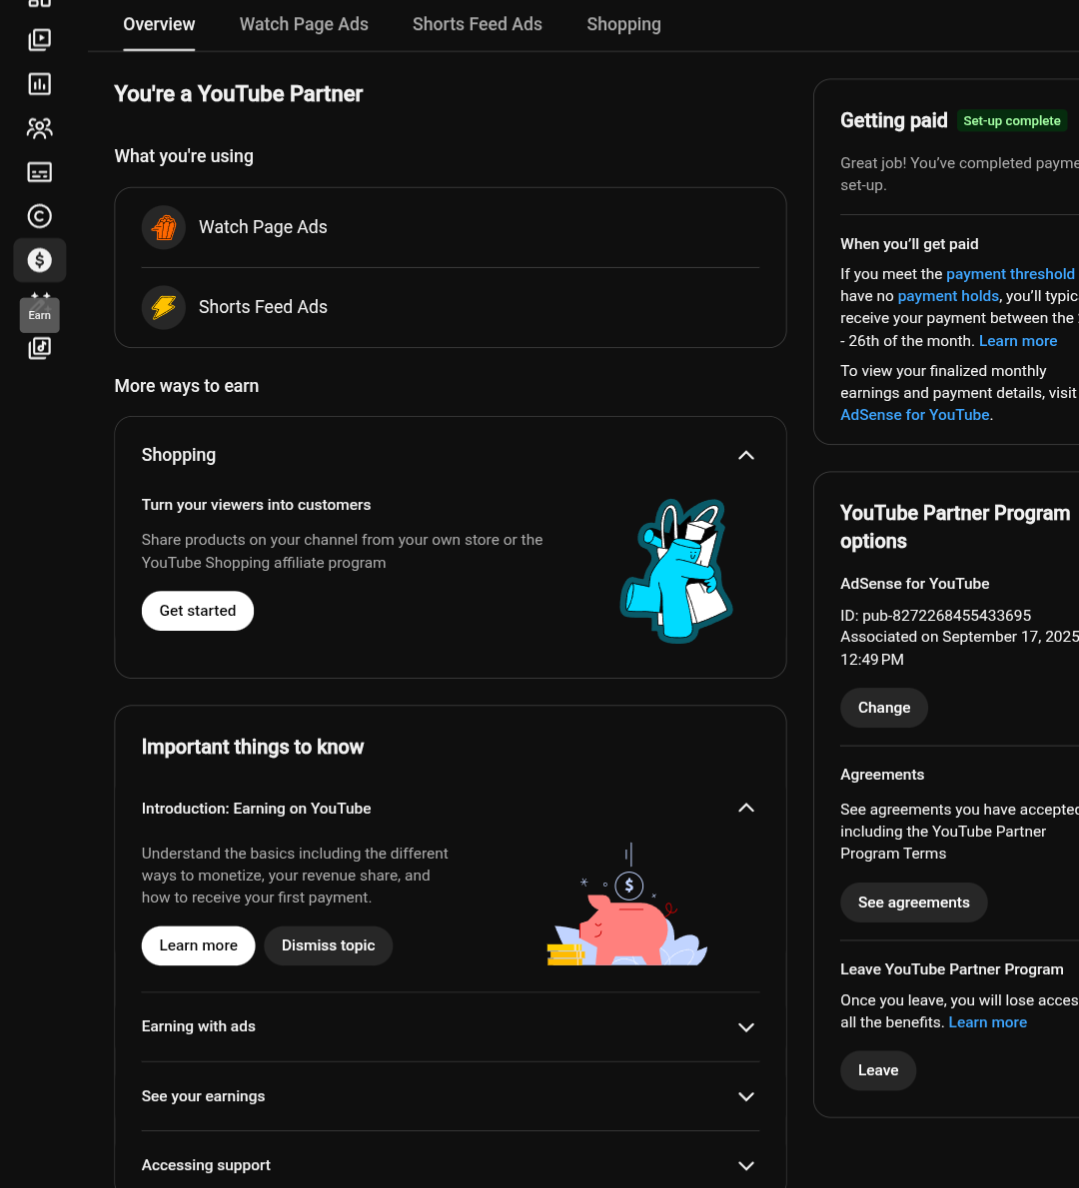Viewport: 1079px width, 1188px height.
Task: Switch to the Shorts Feed Ads tab
Action: point(477,24)
